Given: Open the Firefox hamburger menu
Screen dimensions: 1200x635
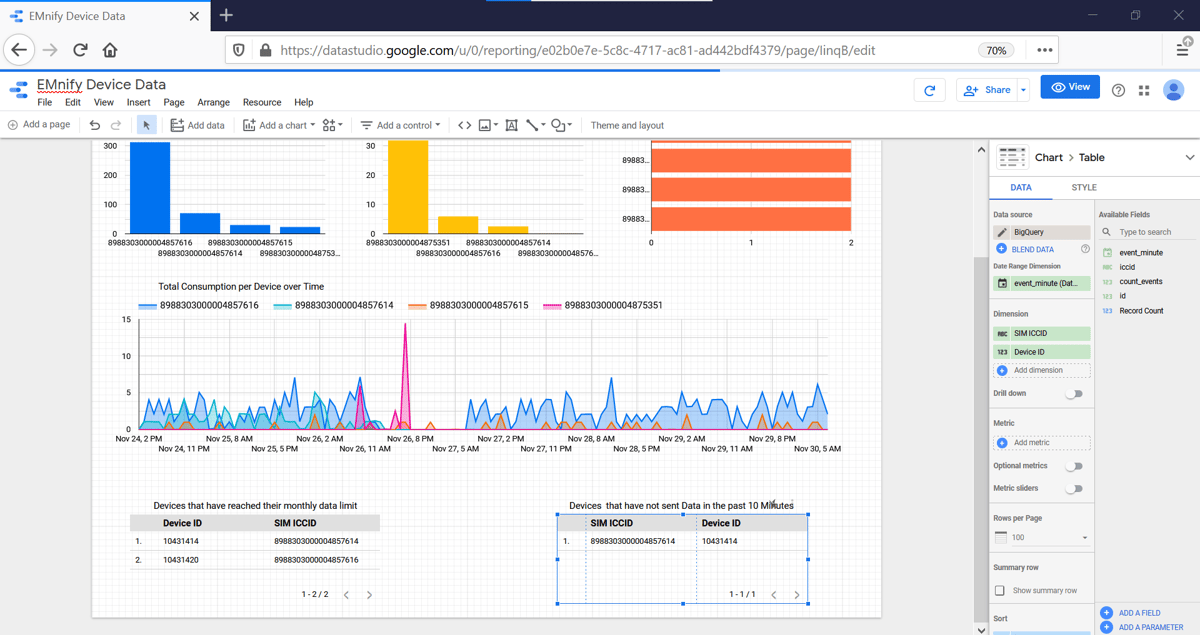Looking at the screenshot, I should tap(1183, 48).
